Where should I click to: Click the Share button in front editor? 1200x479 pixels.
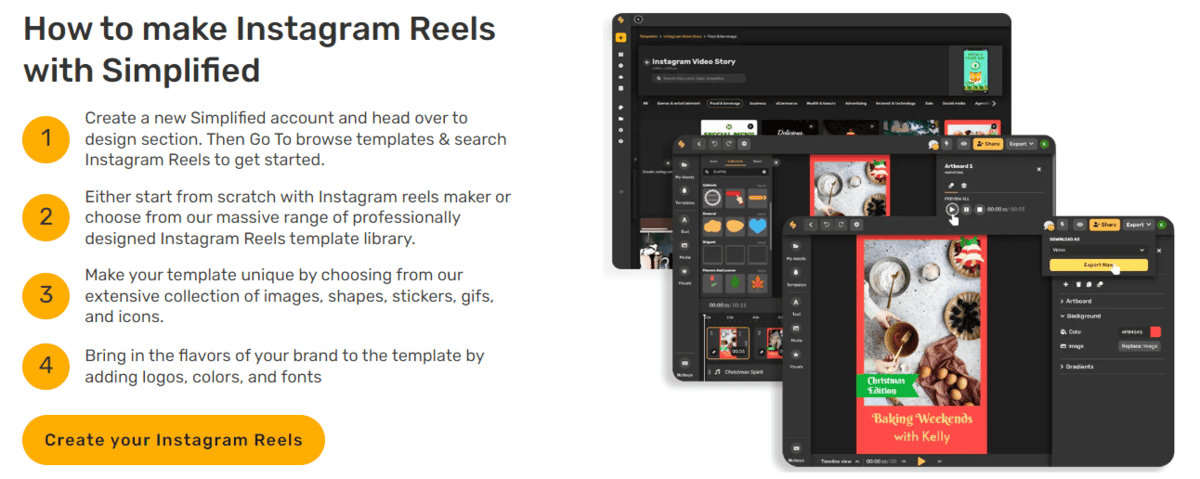1104,225
